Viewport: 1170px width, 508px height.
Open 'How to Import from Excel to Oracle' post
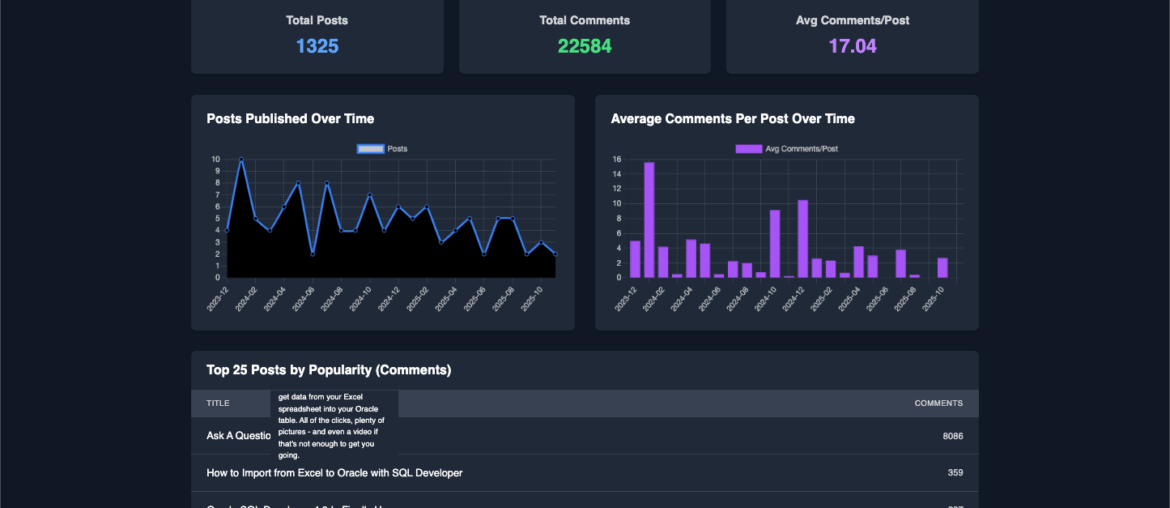[x=334, y=472]
